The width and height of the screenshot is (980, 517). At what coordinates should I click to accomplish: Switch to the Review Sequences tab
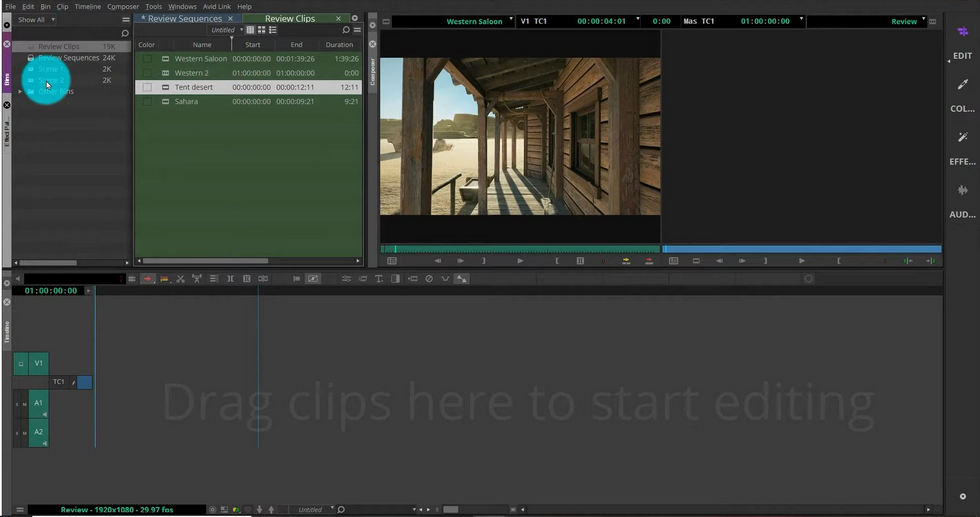[184, 19]
